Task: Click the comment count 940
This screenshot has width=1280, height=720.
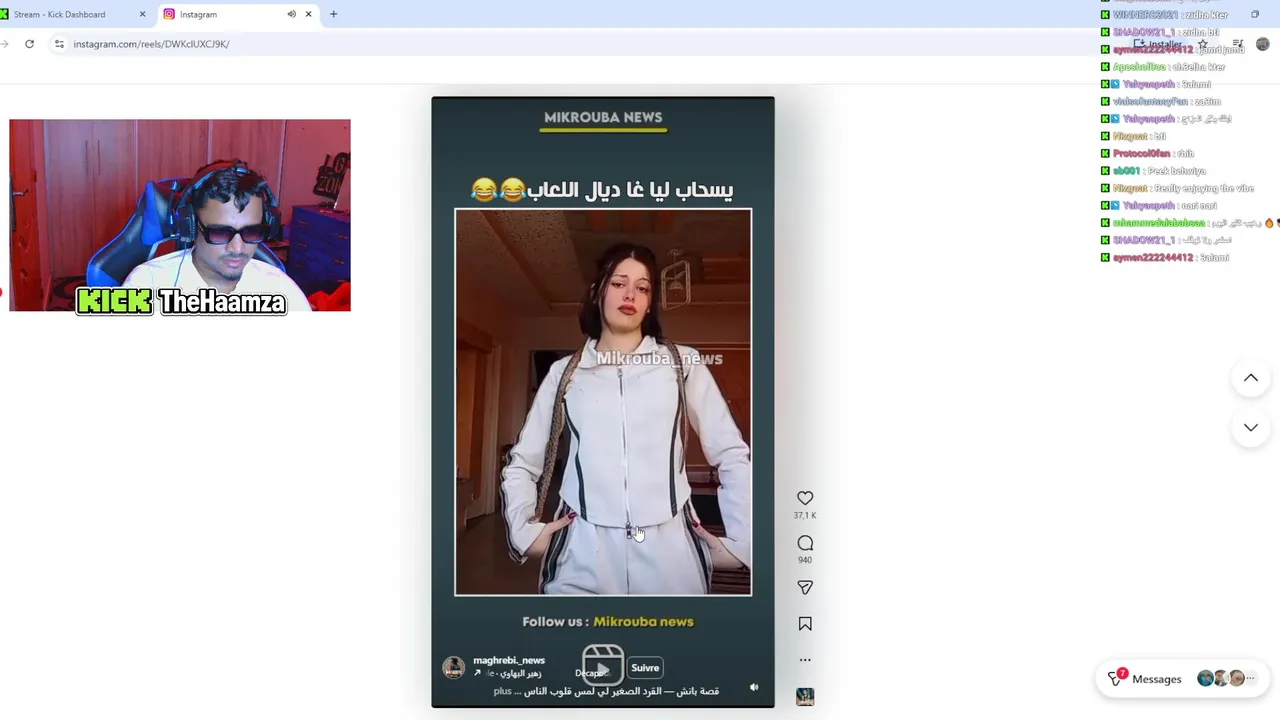Action: 805,560
